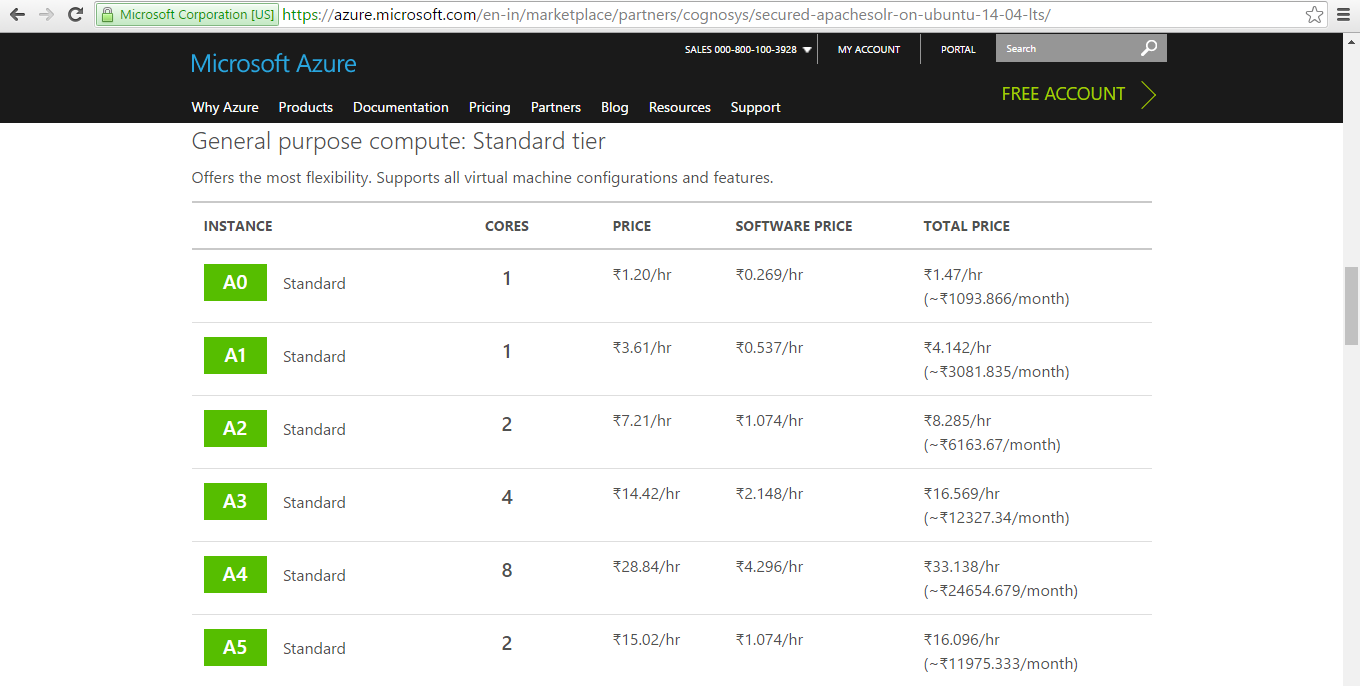Click the A0 instance green badge
The image size is (1360, 686).
tap(235, 283)
